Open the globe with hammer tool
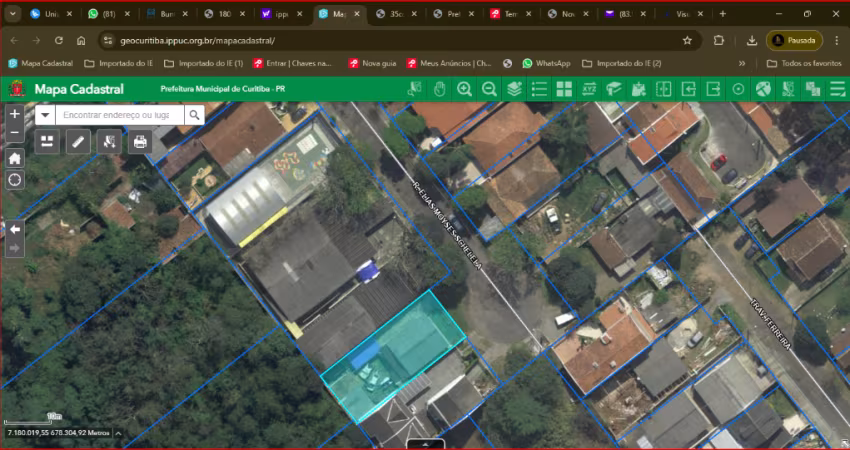 [763, 89]
